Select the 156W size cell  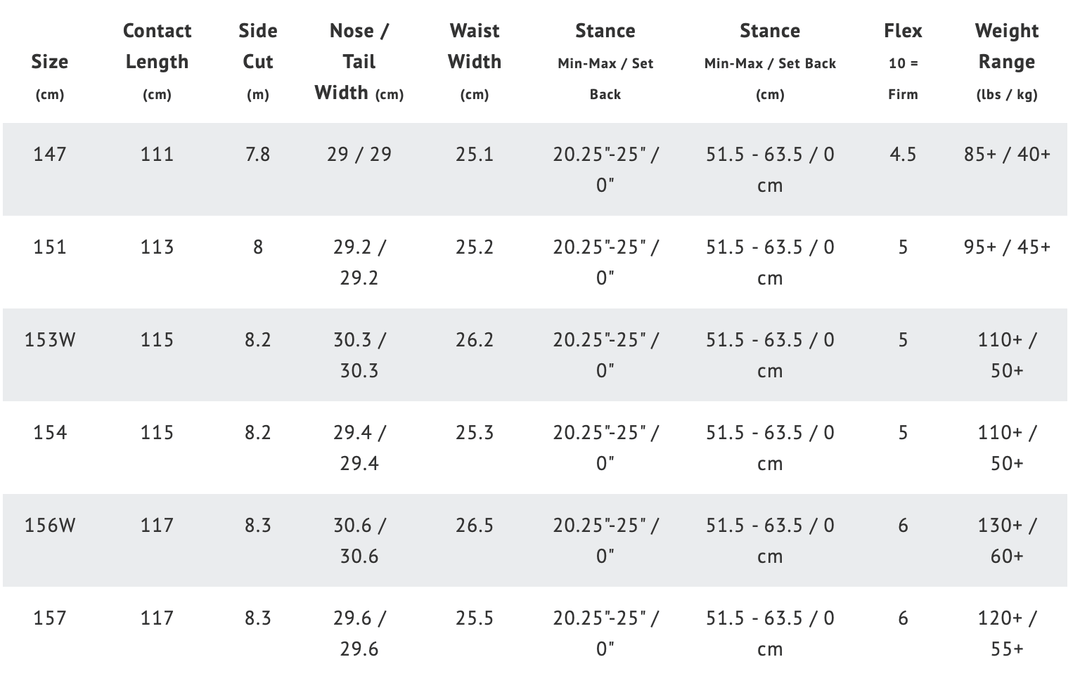click(50, 525)
